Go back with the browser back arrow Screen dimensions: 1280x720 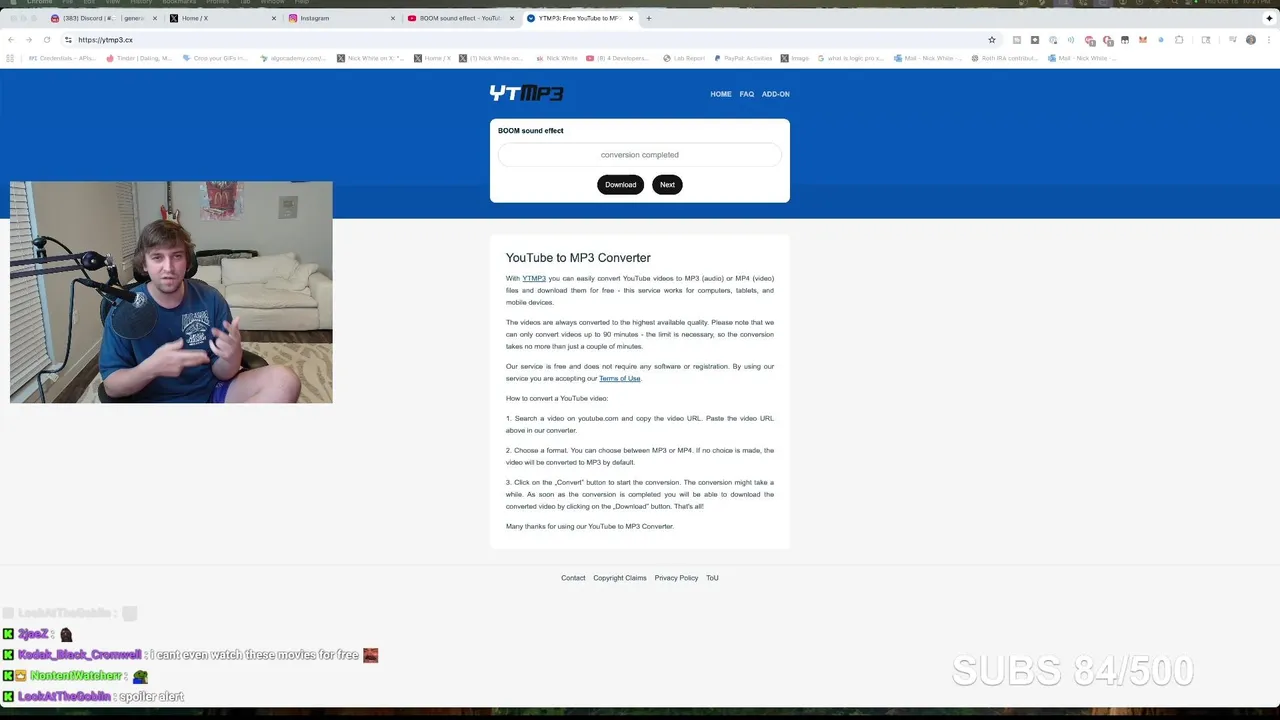coord(11,40)
